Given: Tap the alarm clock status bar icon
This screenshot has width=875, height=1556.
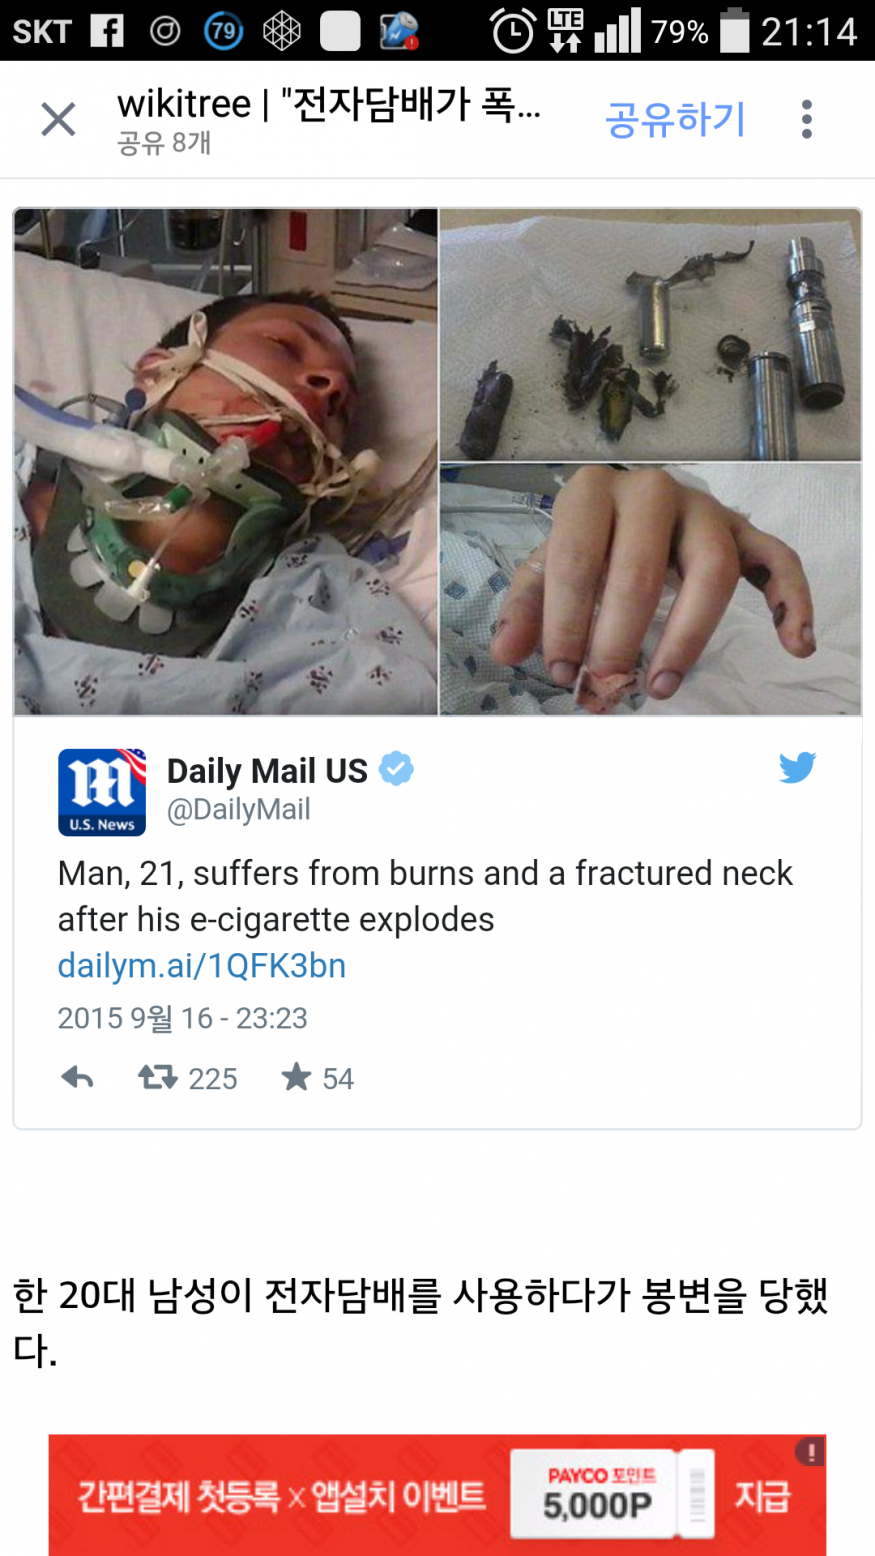Looking at the screenshot, I should (513, 32).
